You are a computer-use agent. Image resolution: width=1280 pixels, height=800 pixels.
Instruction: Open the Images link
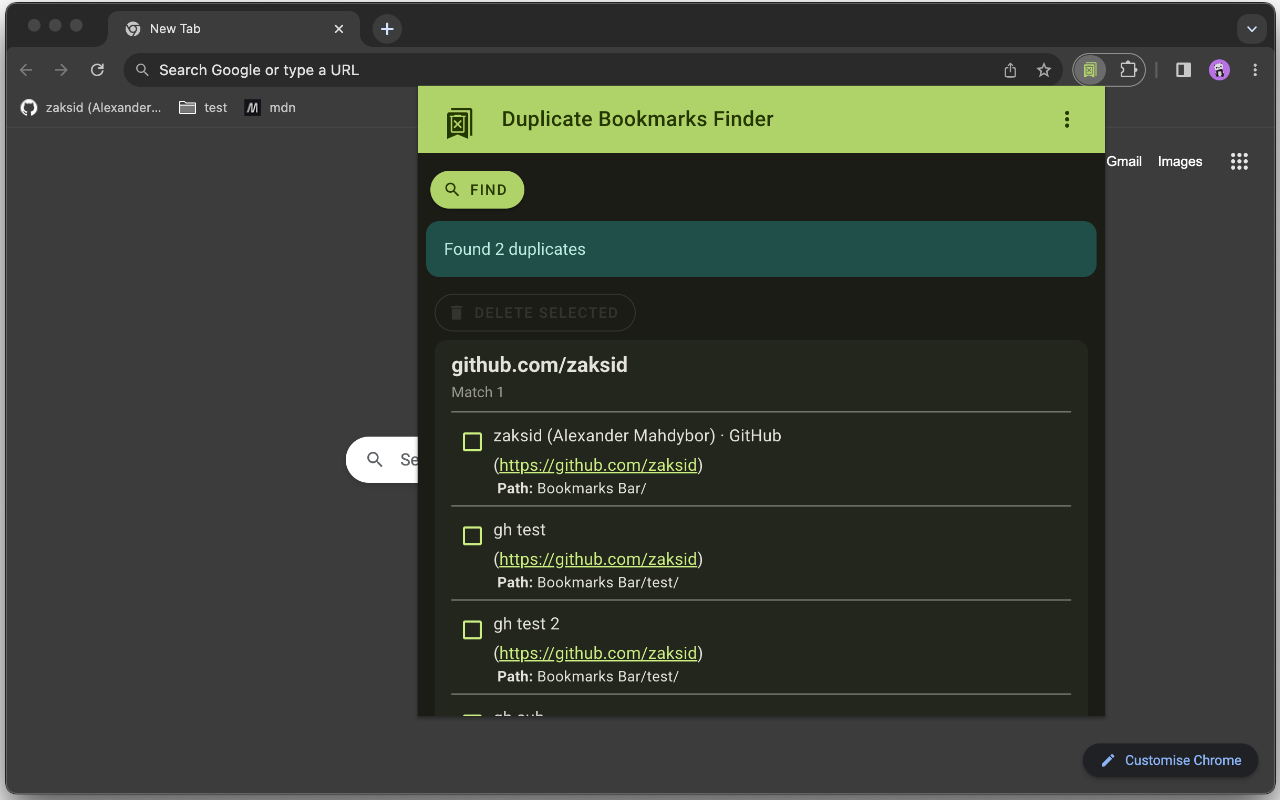[x=1180, y=161]
